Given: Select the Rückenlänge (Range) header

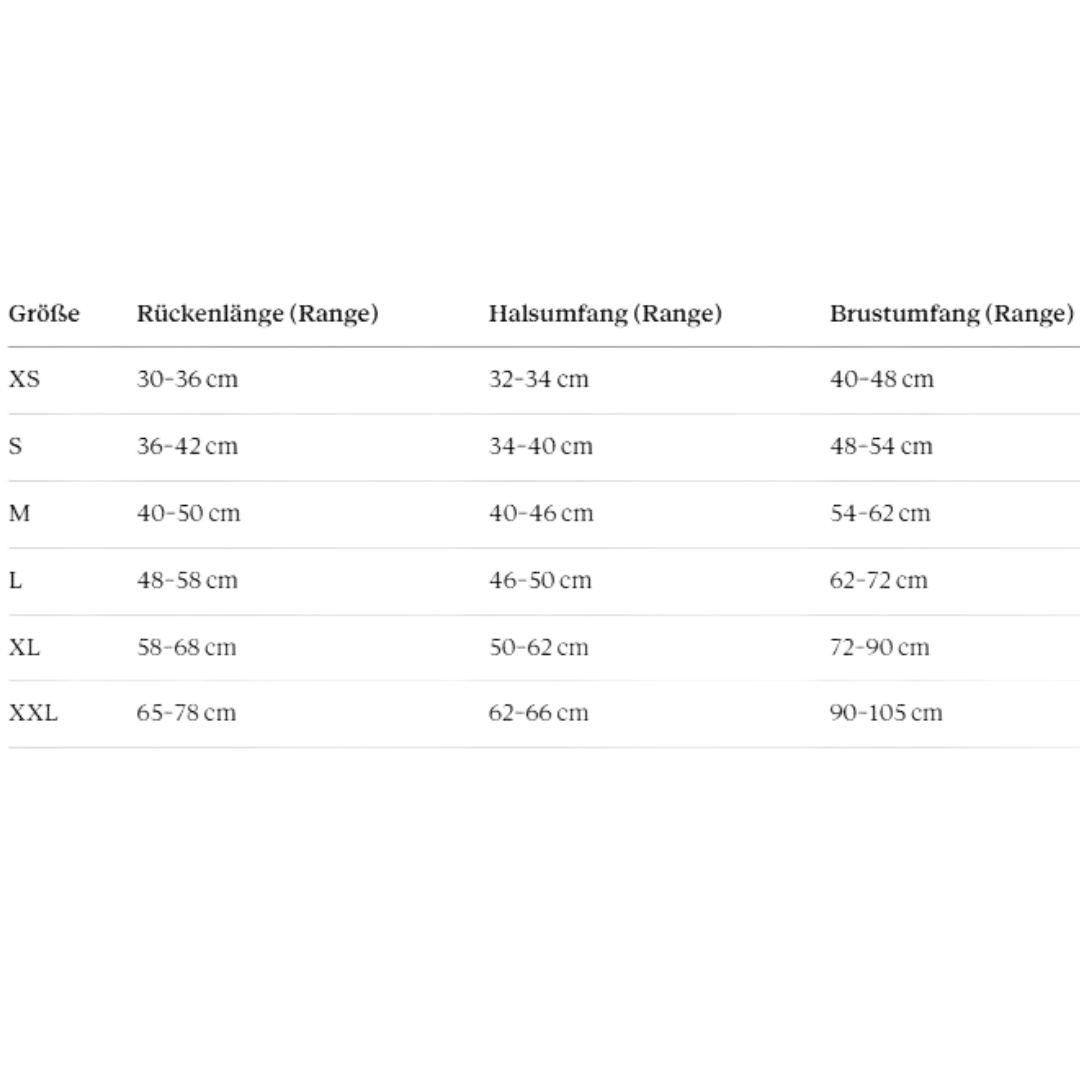Looking at the screenshot, I should 258,314.
